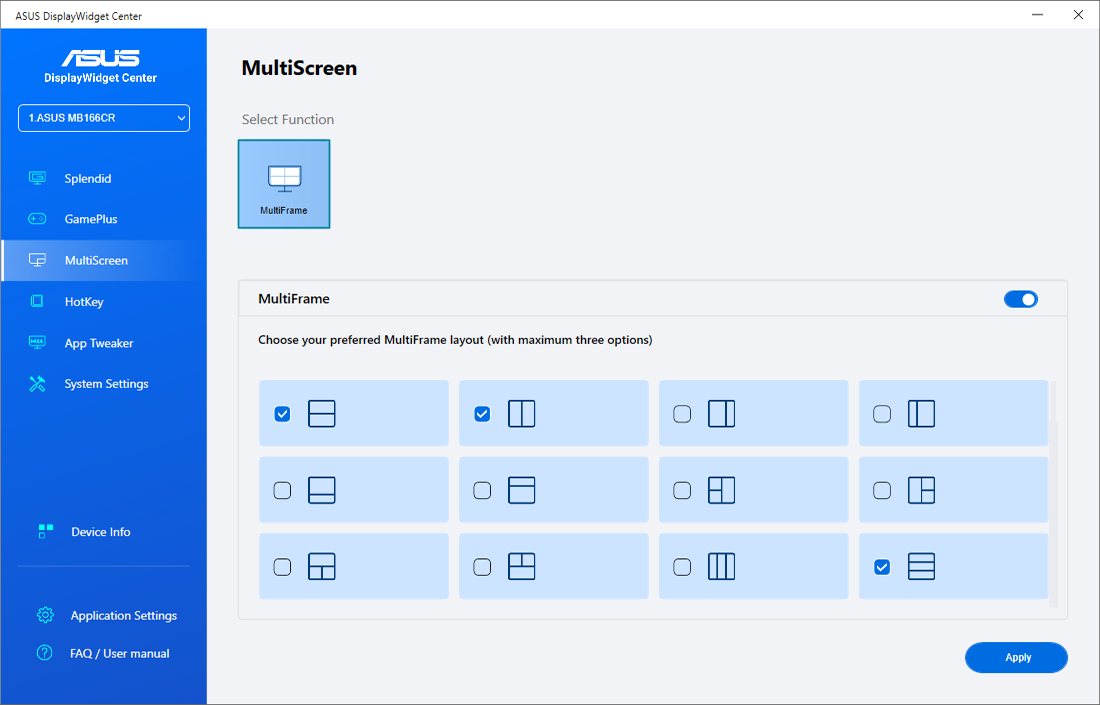The height and width of the screenshot is (705, 1100).
Task: Uncheck the three horizontal rows layout checkbox
Action: (x=882, y=567)
